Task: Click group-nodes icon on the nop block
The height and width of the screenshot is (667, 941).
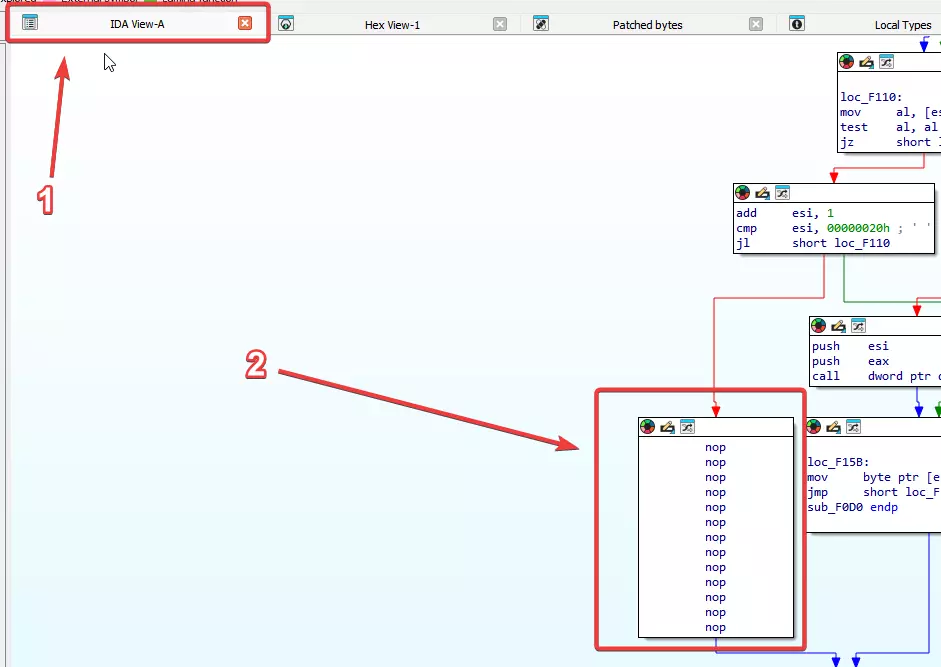Action: (x=687, y=427)
